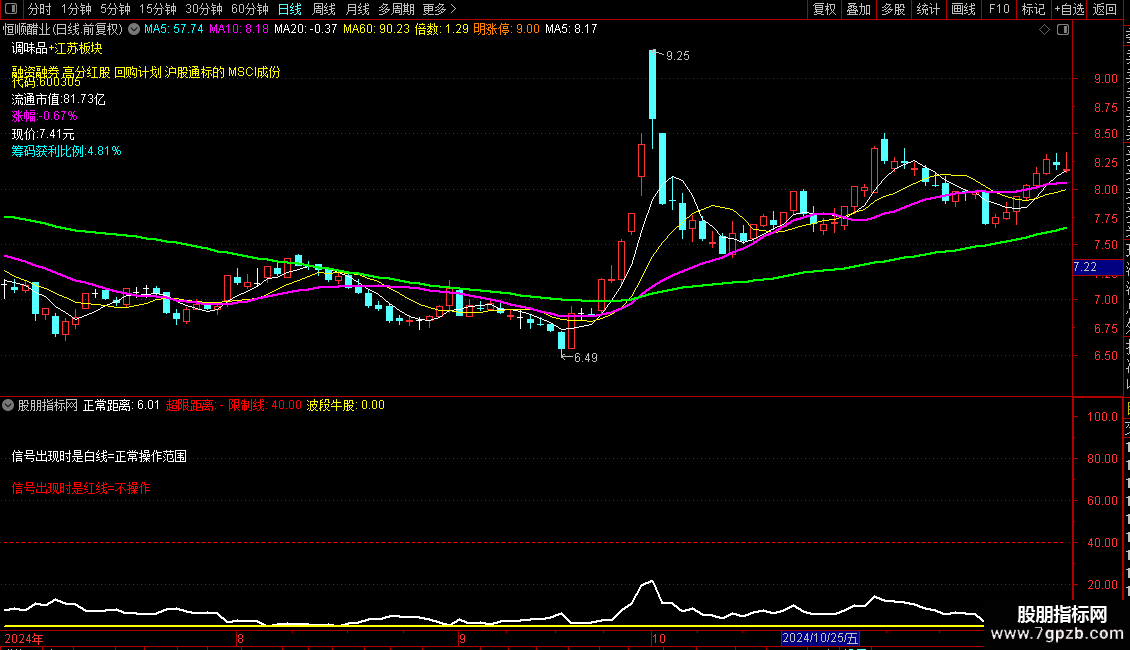
Task: Switch to 周线 weekly chart
Action: 324,9
